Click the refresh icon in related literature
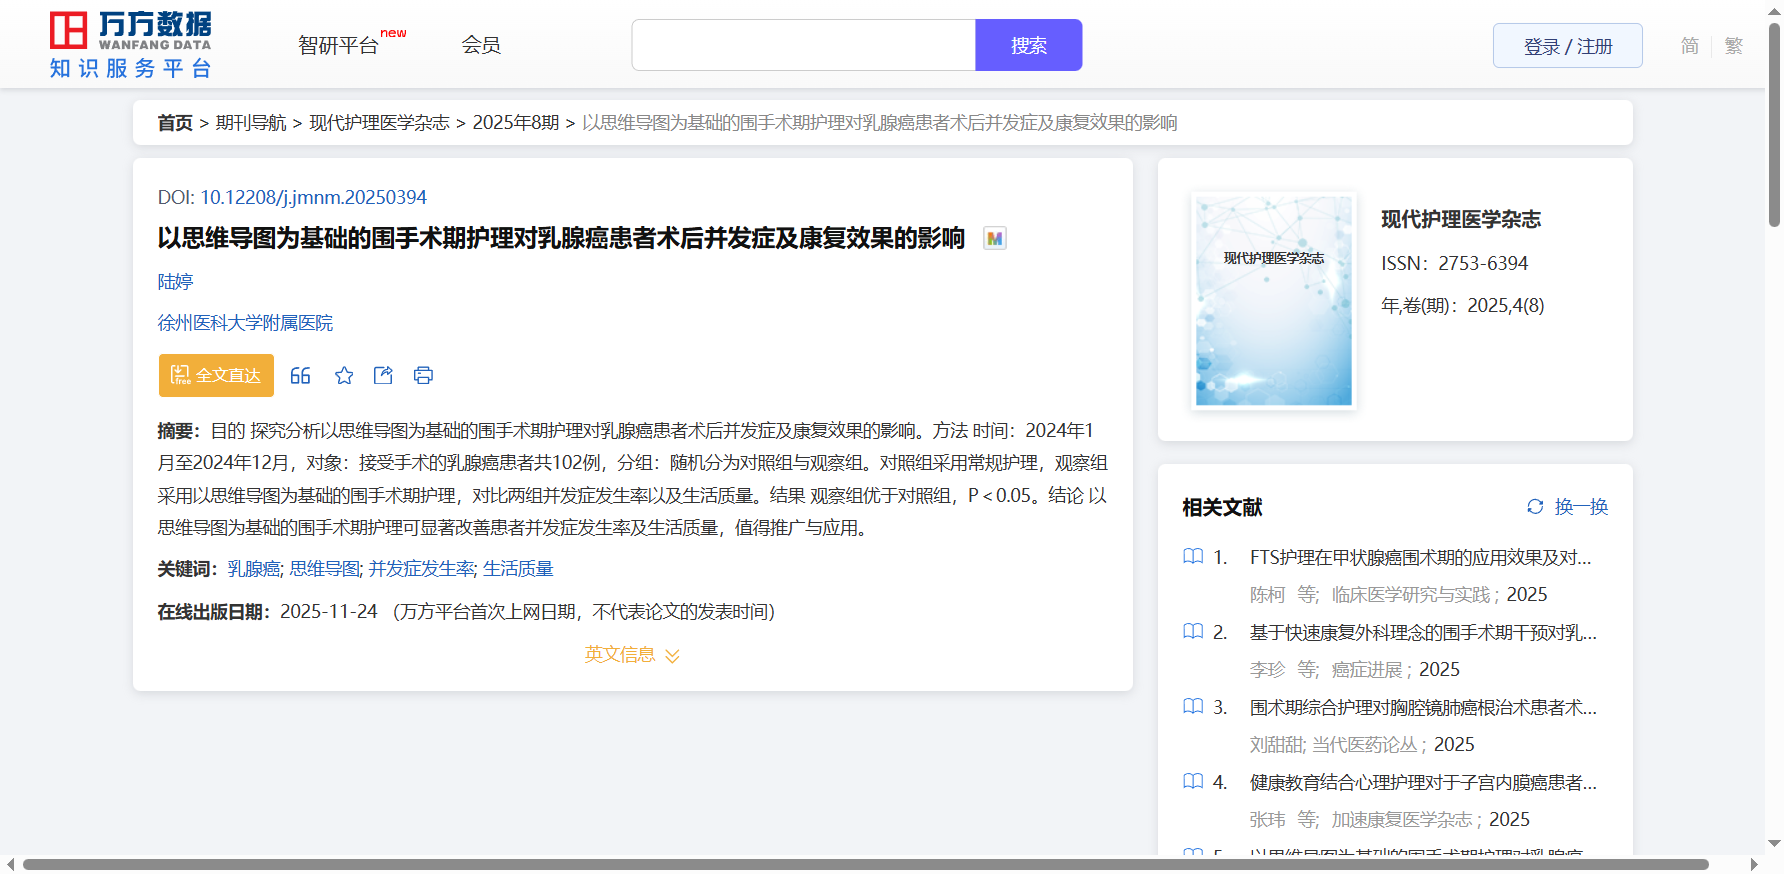 (1535, 507)
